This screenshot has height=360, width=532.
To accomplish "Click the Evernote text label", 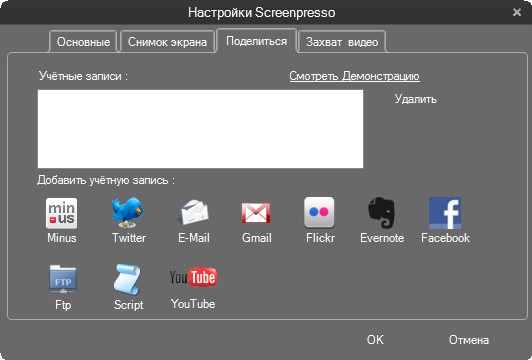I will [382, 238].
